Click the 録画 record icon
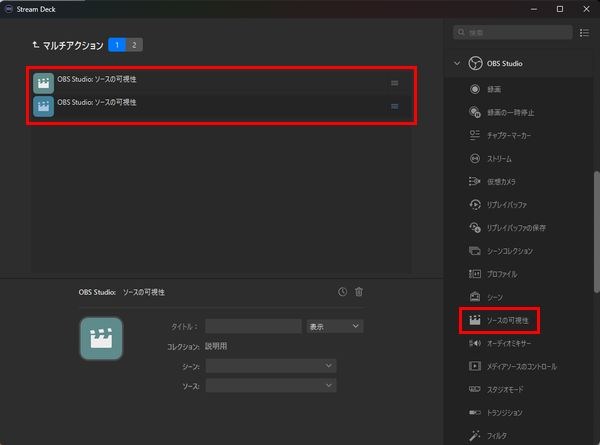 click(x=474, y=89)
